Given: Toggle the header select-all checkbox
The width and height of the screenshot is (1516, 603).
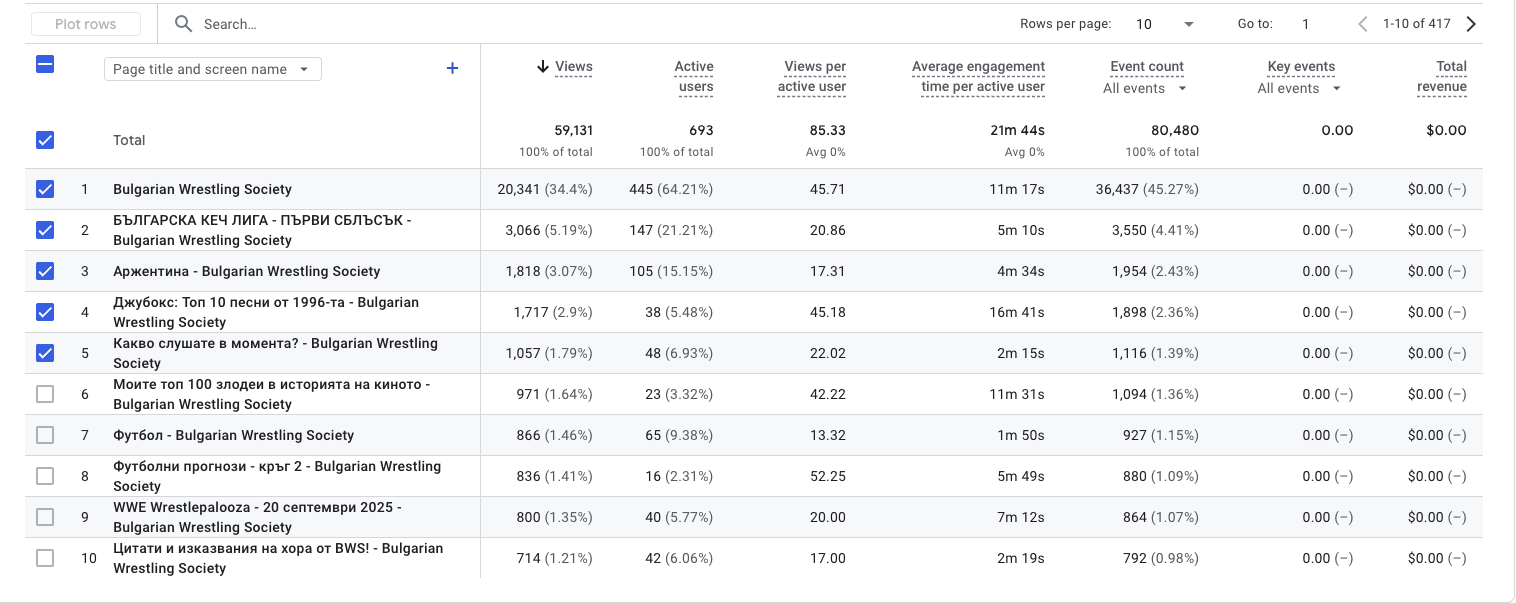Looking at the screenshot, I should click(45, 65).
